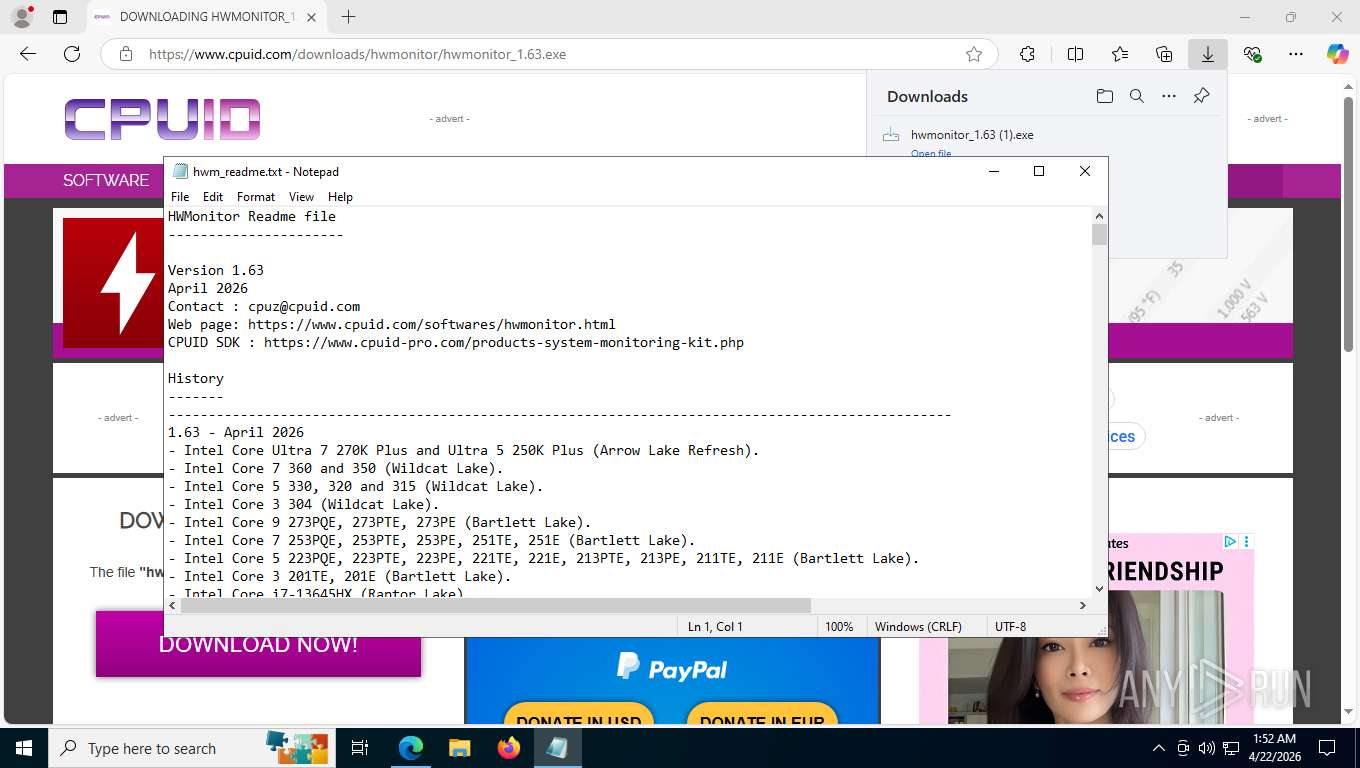Click Notepad vertical scrollbar up arrow

[1099, 216]
